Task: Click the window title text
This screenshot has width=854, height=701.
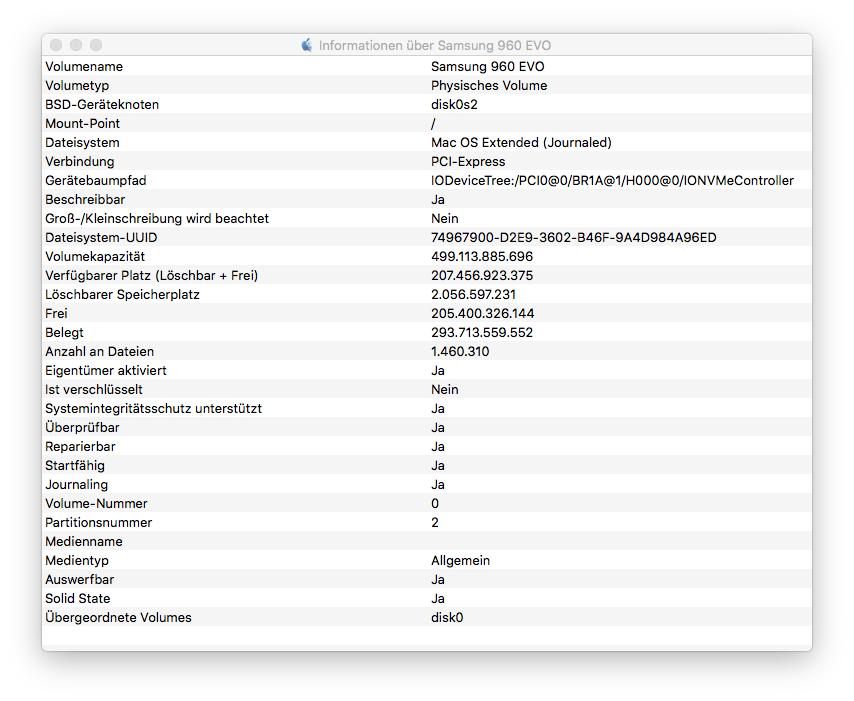Action: 434,45
